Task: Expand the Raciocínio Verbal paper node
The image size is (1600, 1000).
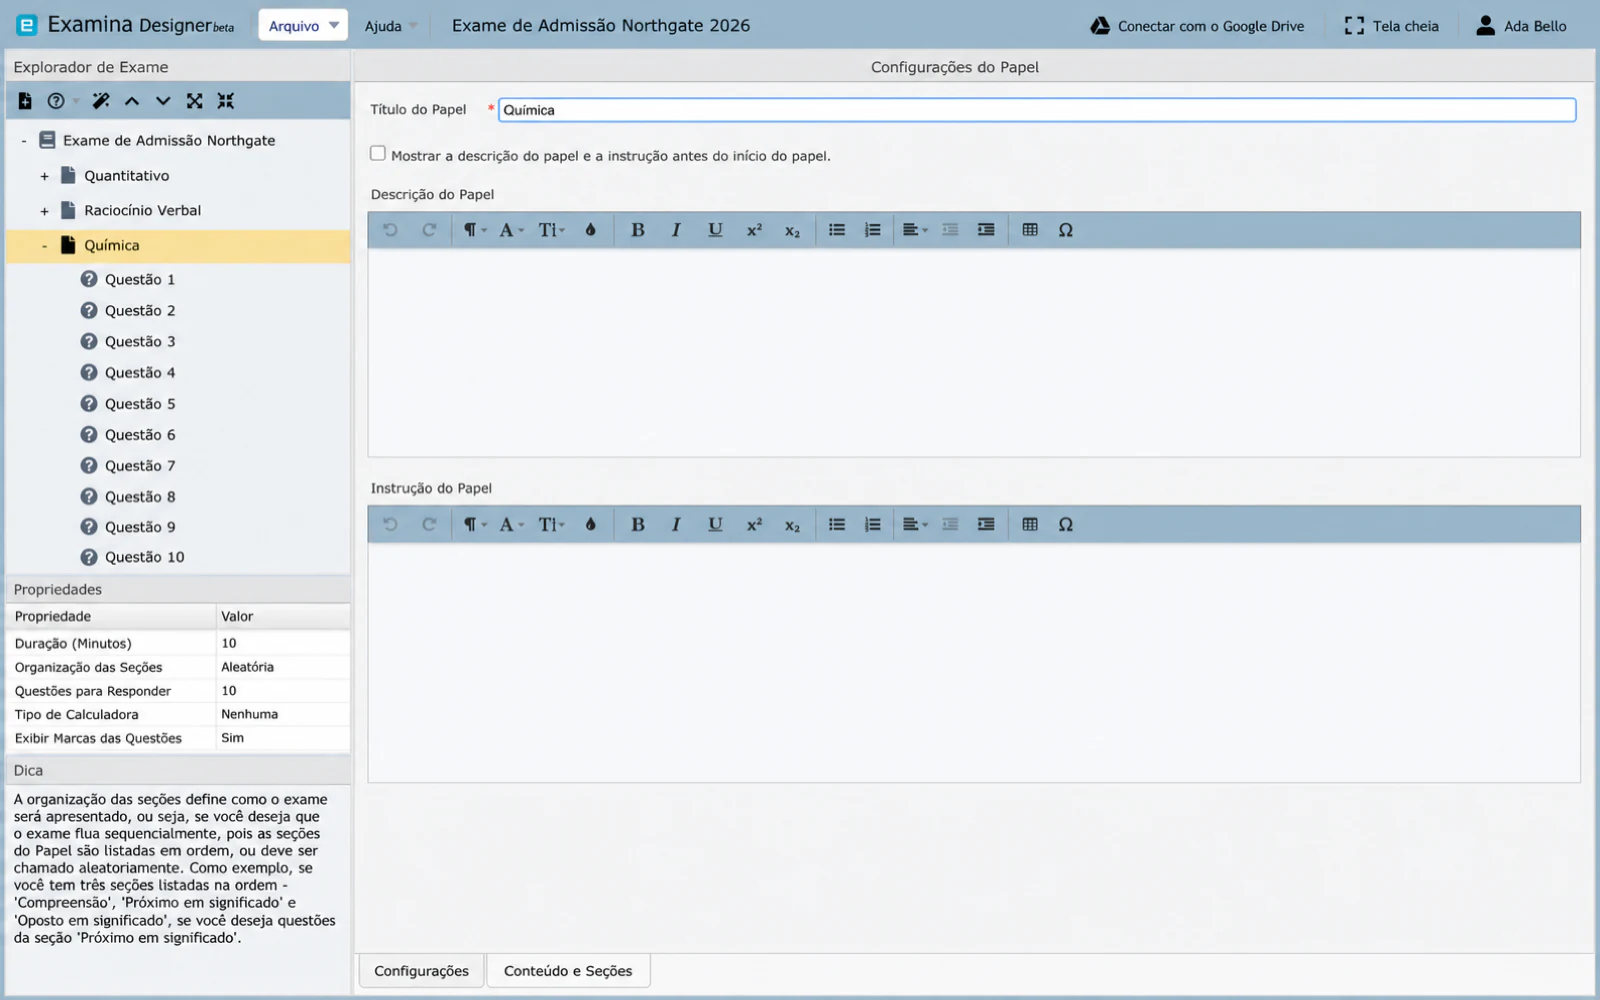Action: click(44, 211)
